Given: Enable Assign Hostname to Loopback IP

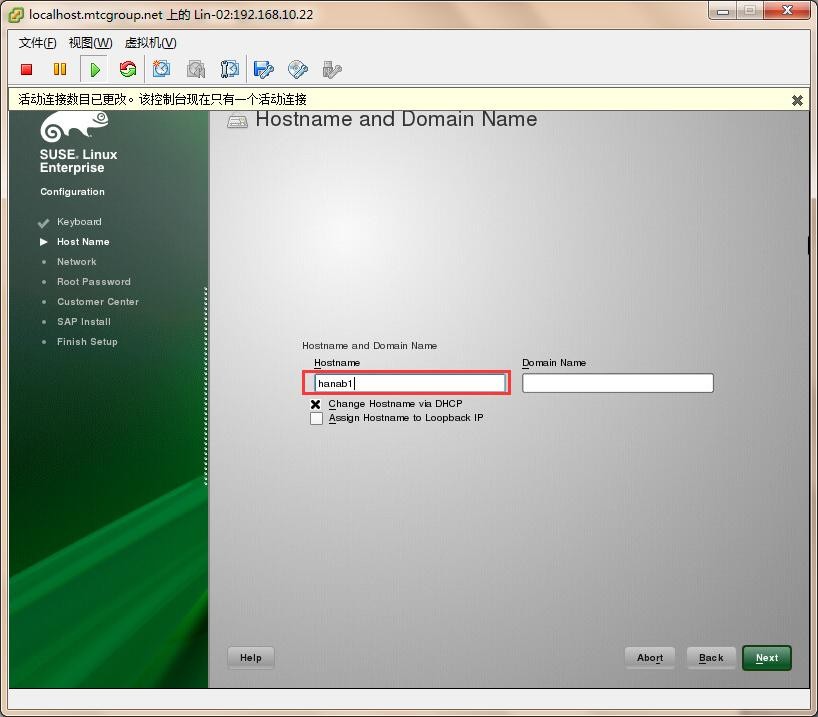Looking at the screenshot, I should (316, 419).
